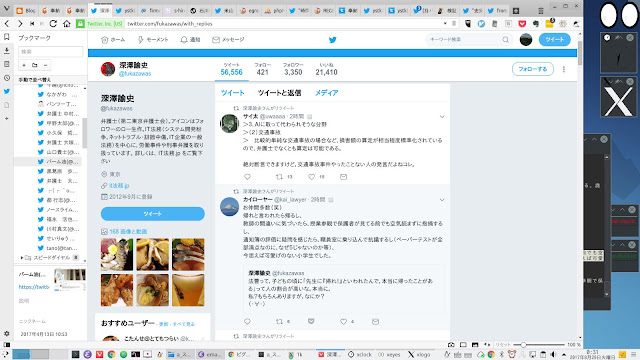Open the ホーム navigation item

click(x=113, y=40)
